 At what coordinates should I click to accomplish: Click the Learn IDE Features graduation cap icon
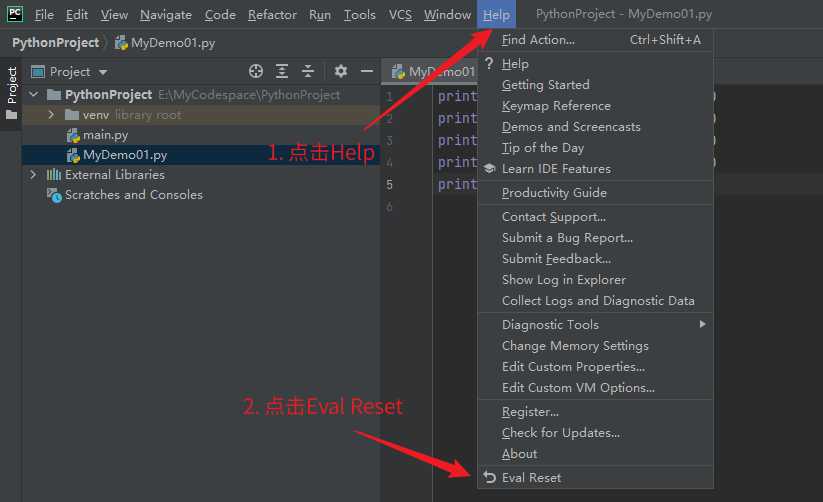[x=489, y=169]
